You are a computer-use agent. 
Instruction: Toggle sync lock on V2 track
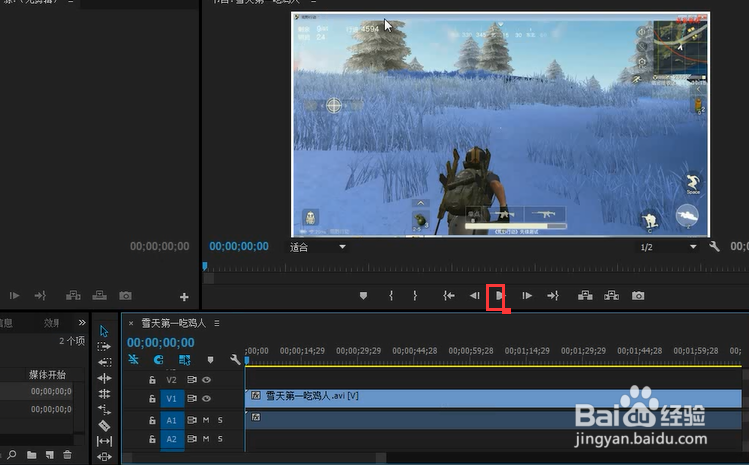click(x=192, y=380)
